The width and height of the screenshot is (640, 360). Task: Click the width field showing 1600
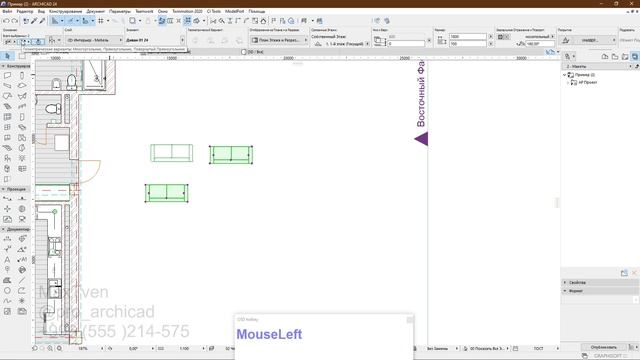click(467, 36)
